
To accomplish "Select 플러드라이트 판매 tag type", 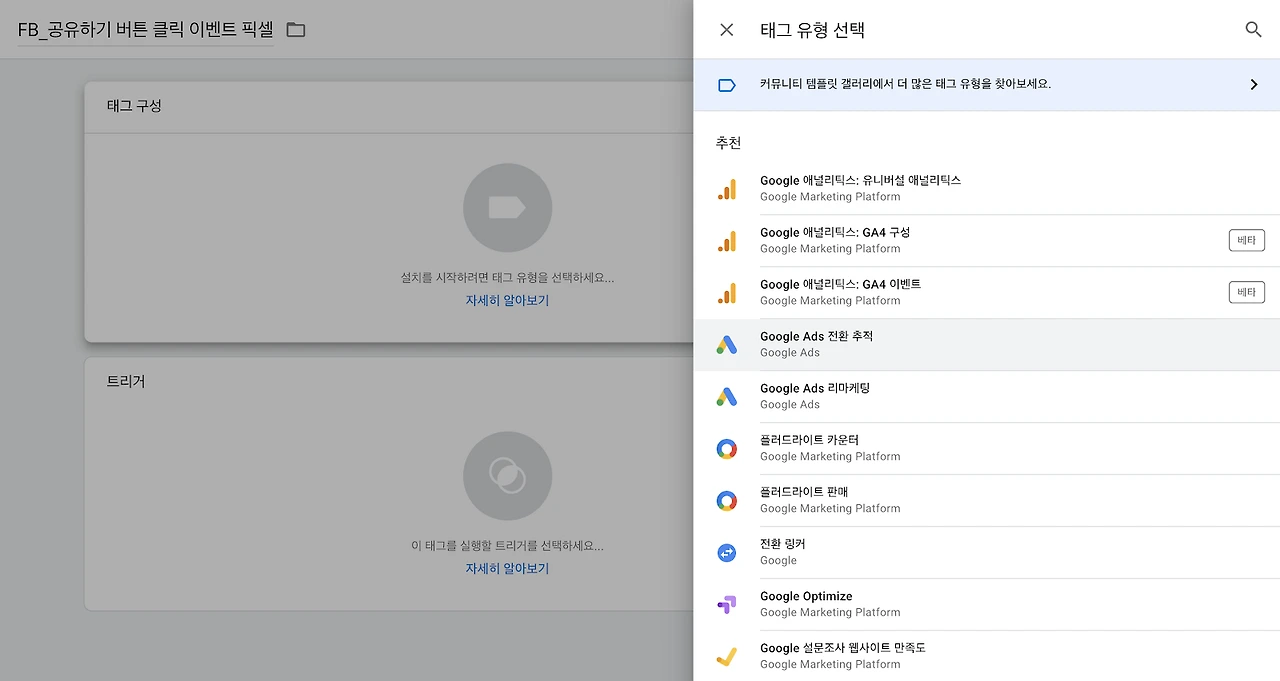I will point(986,501).
